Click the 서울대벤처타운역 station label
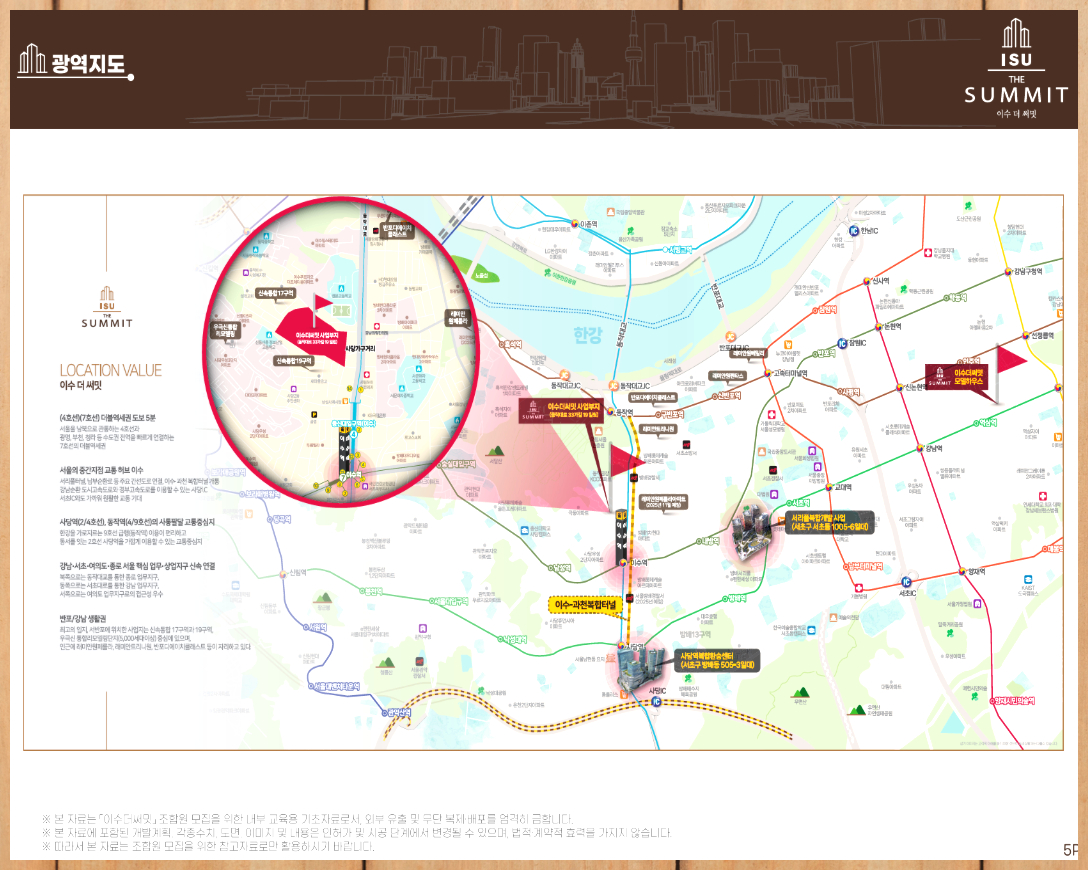This screenshot has height=870, width=1088. pyautogui.click(x=336, y=686)
